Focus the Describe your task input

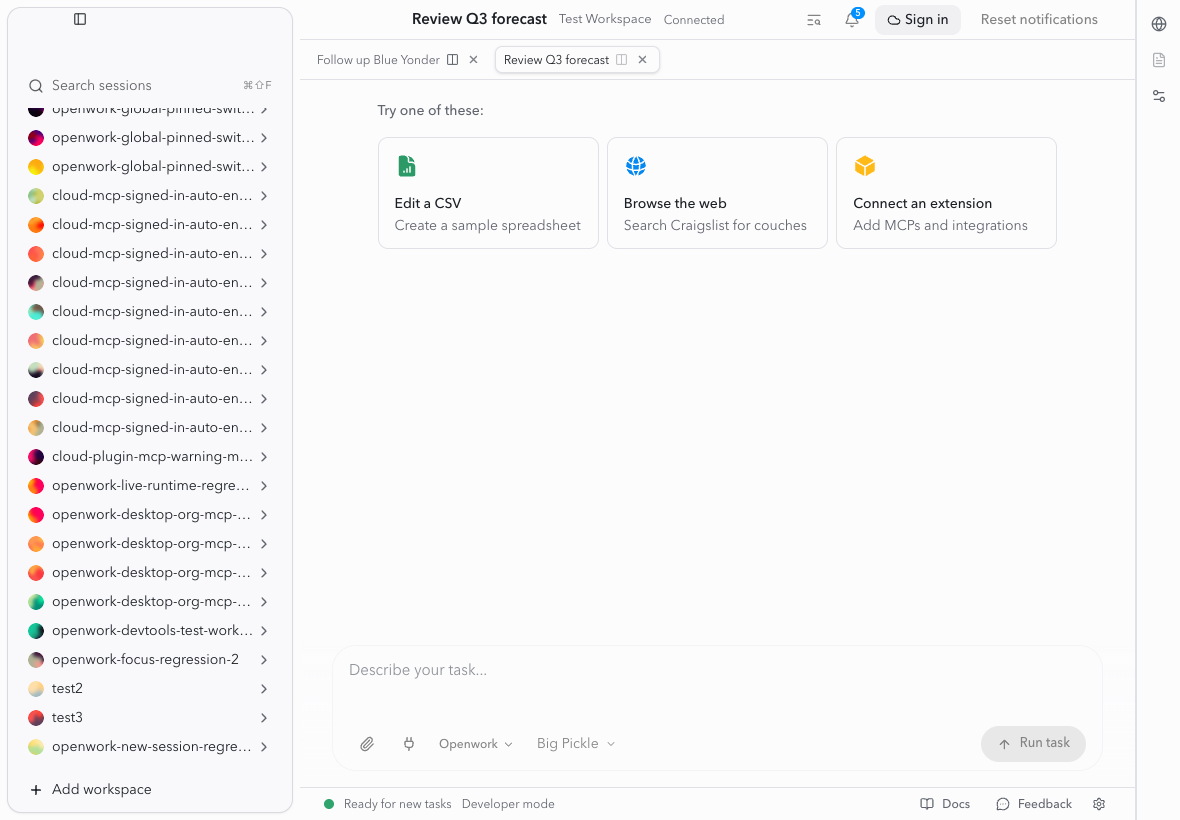(717, 670)
